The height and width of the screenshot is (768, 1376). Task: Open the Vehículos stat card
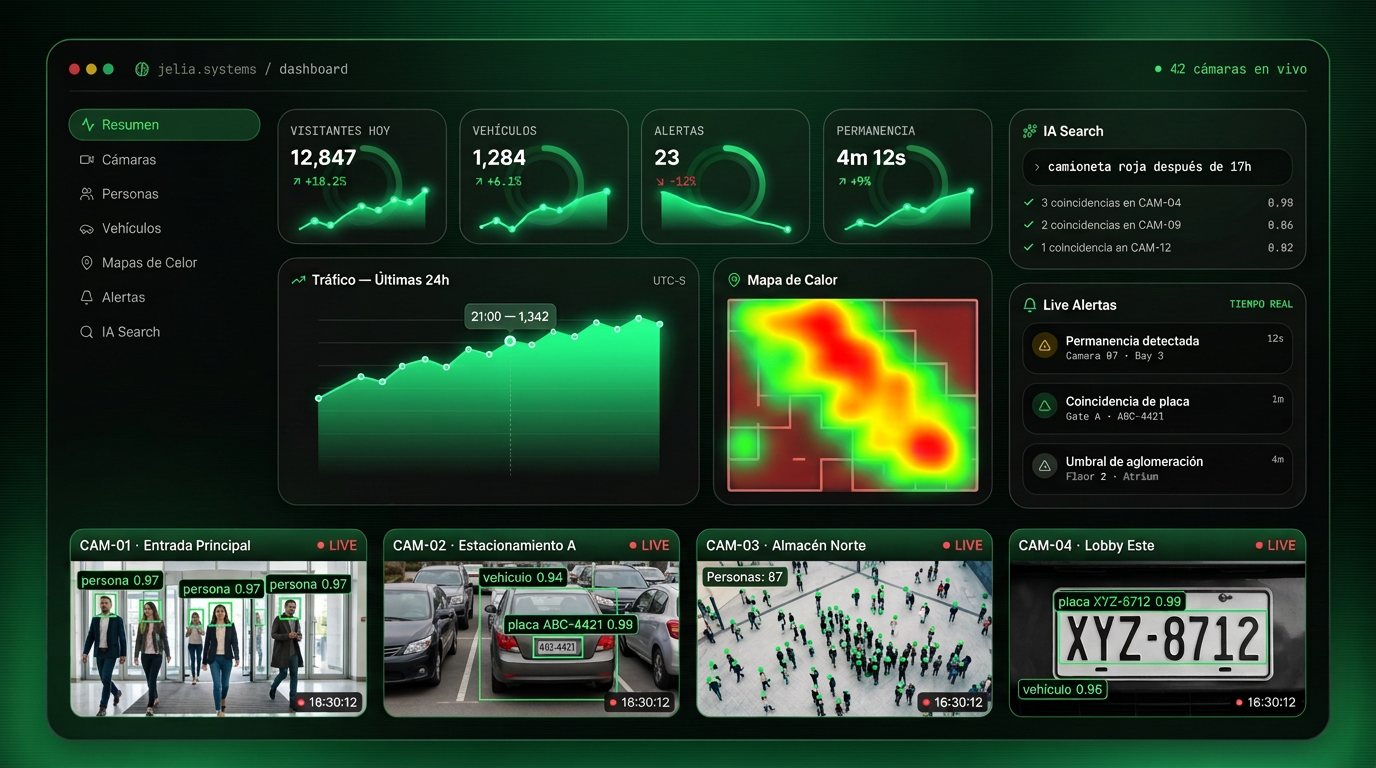544,176
